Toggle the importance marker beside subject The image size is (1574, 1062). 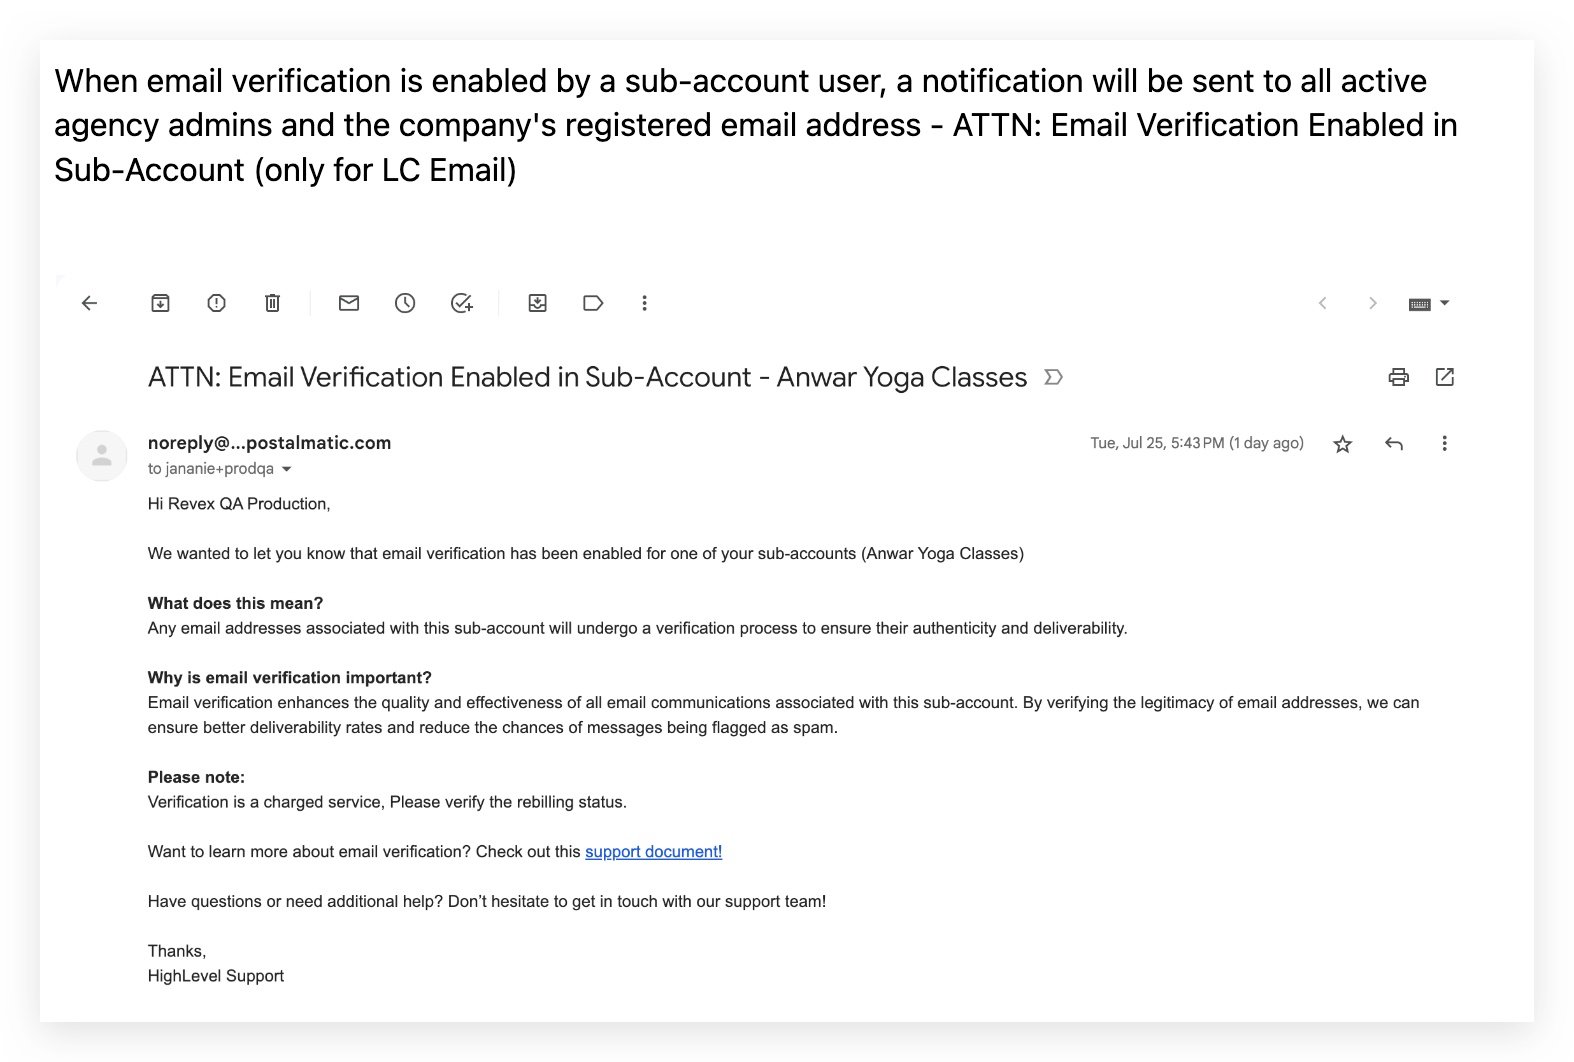(1053, 377)
